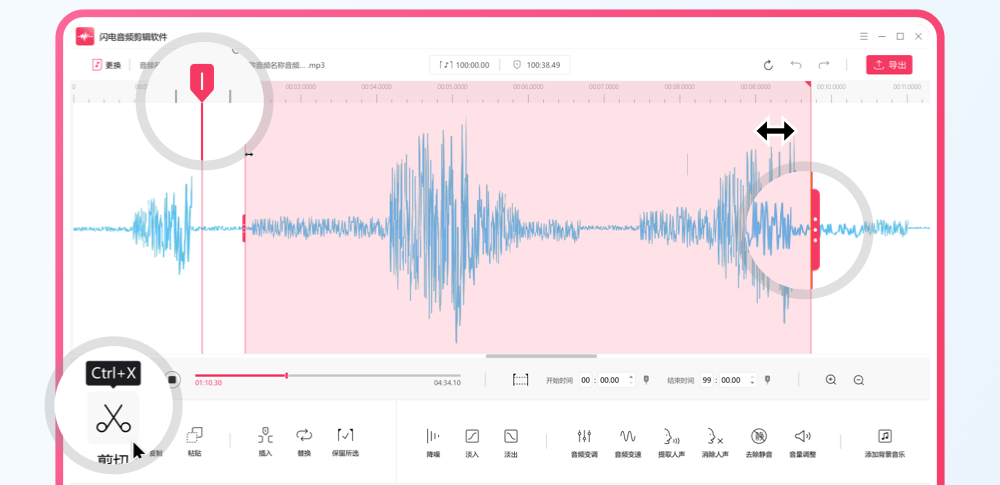Screen dimensions: 1000x485
Task: Click Remove Silence (去除静音) icon
Action: pyautogui.click(x=758, y=436)
